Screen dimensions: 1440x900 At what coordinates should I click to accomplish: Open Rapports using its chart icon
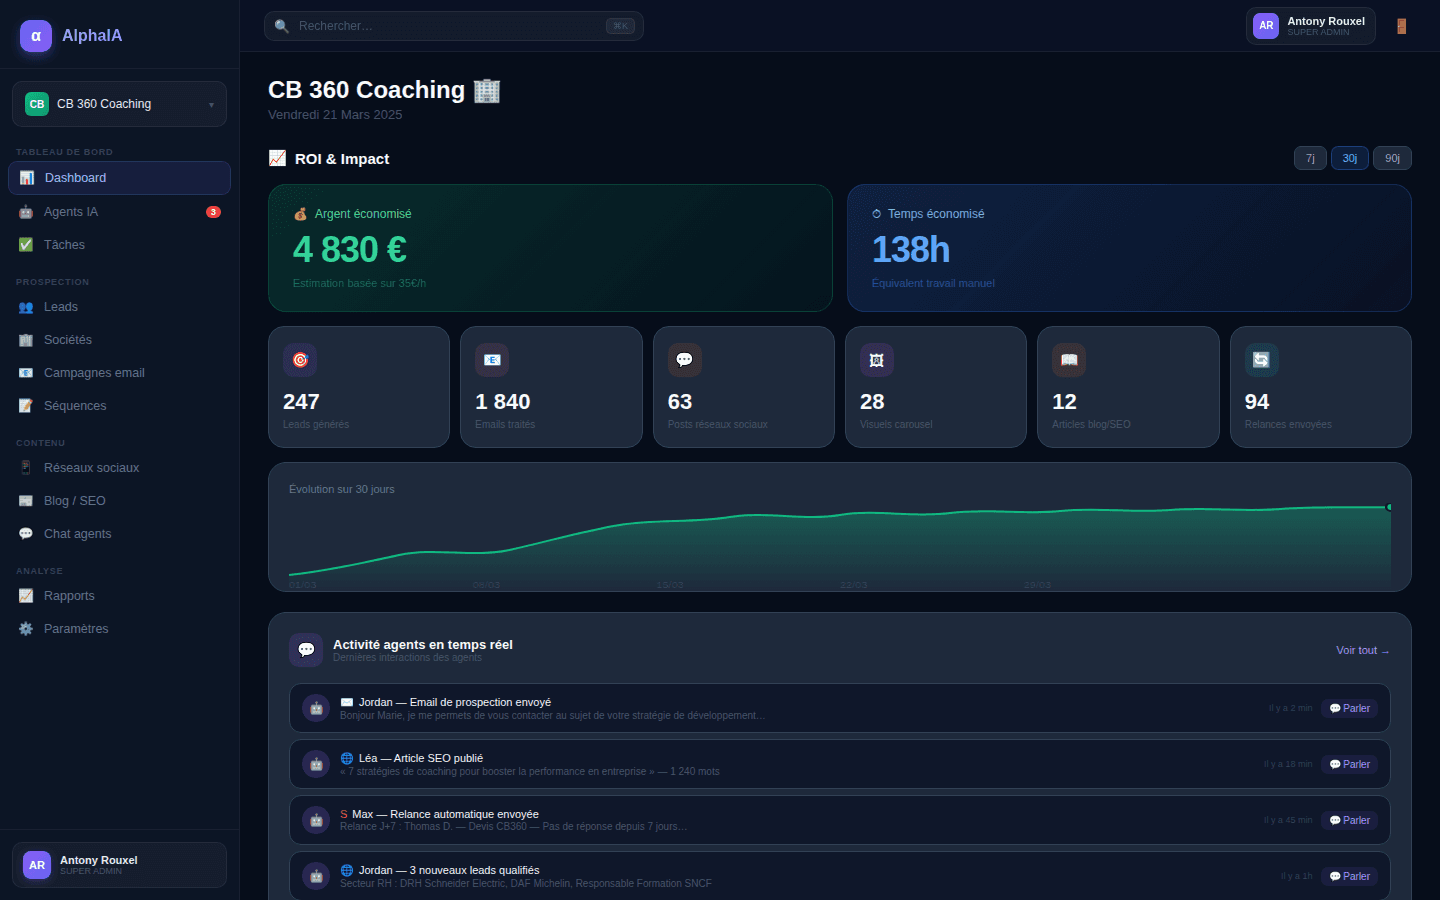pos(24,595)
